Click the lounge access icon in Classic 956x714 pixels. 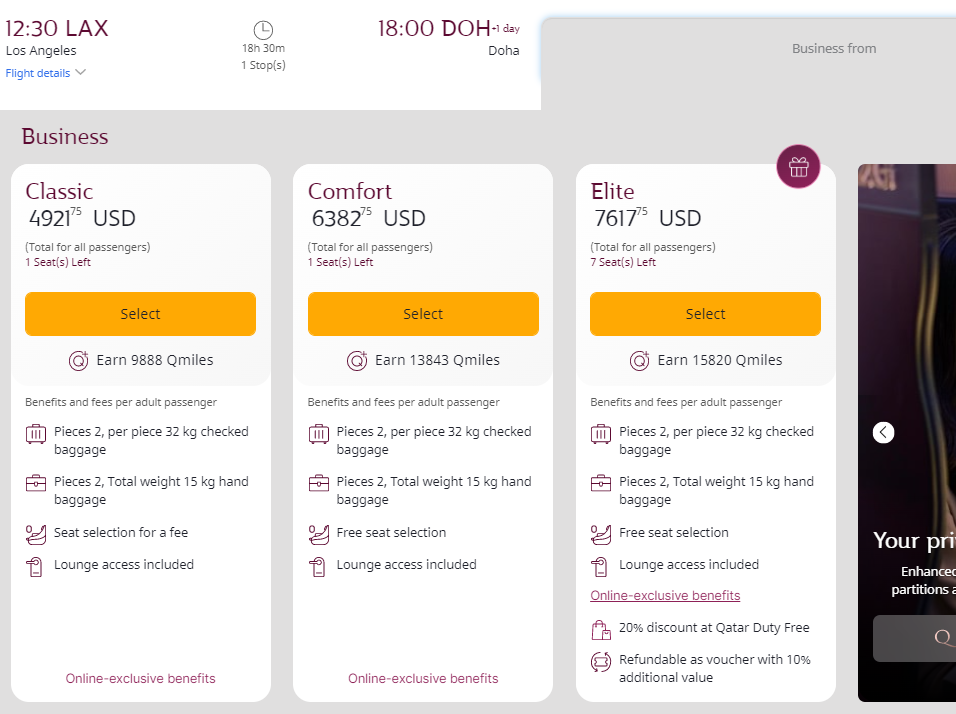coord(36,567)
